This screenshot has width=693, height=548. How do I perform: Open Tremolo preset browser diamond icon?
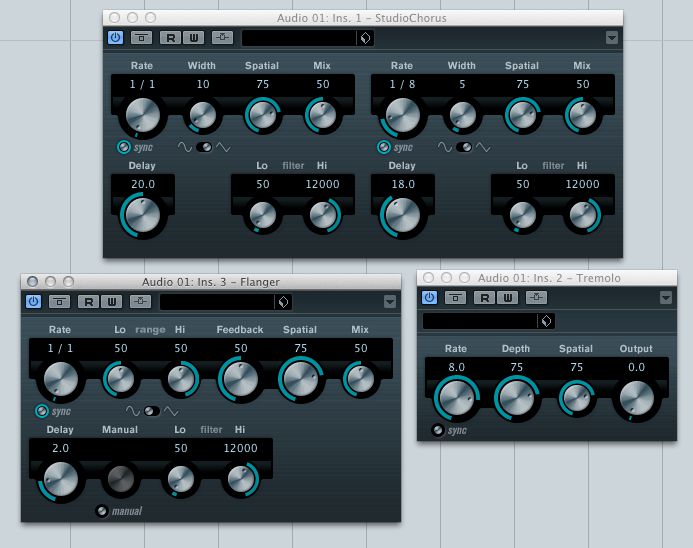pos(547,321)
